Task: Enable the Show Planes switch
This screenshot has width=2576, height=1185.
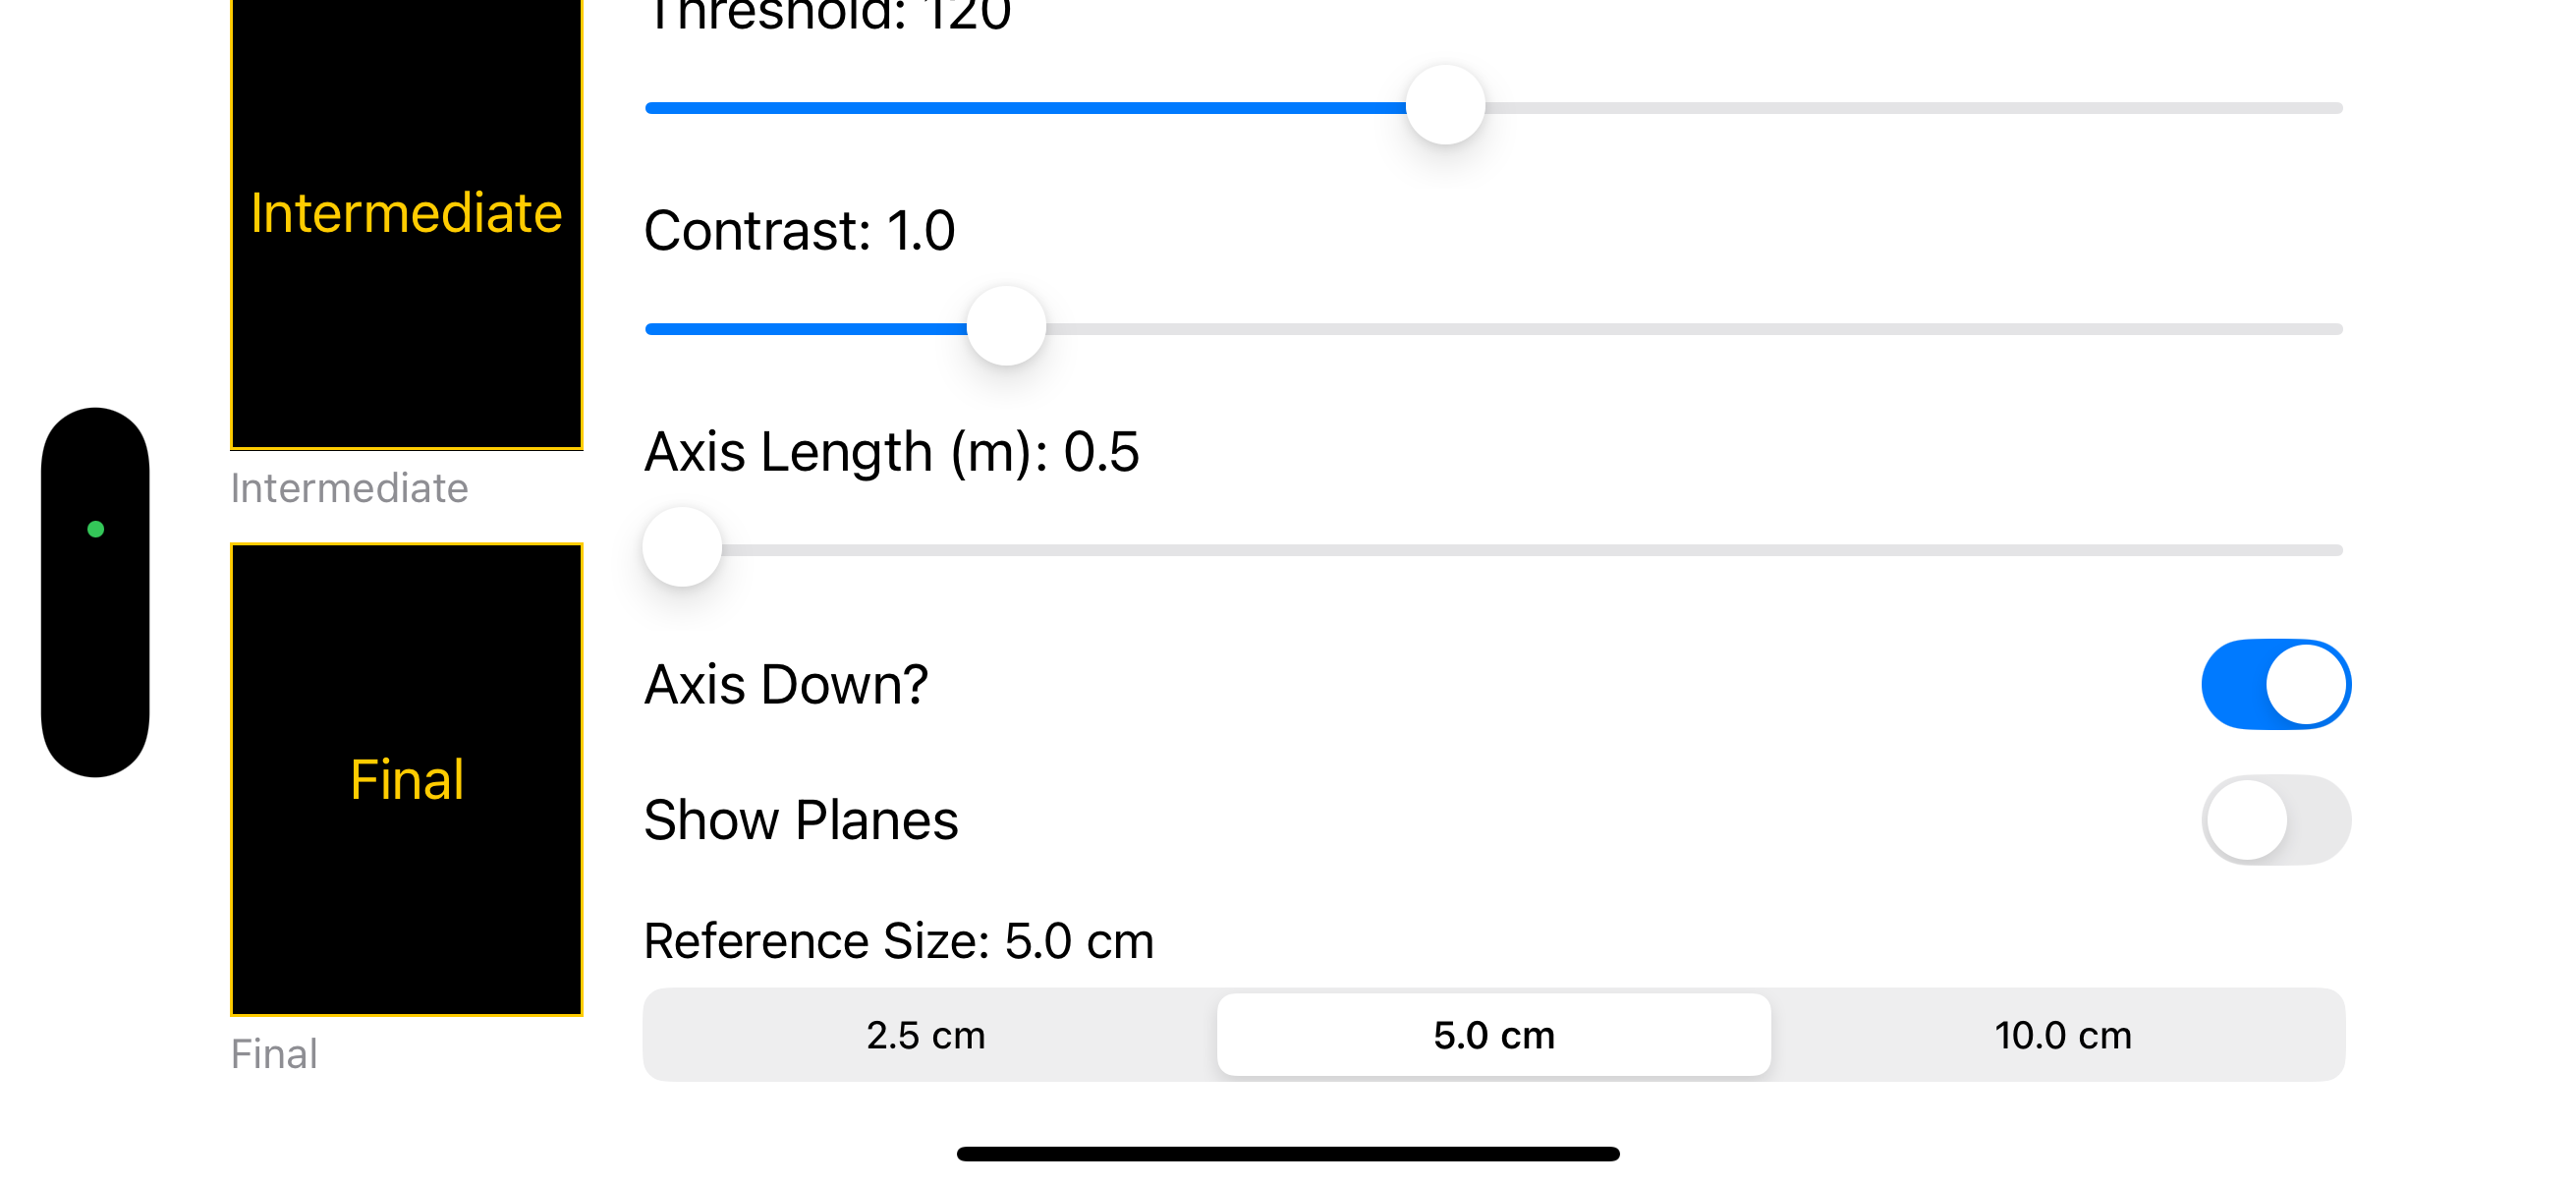Action: point(2275,820)
